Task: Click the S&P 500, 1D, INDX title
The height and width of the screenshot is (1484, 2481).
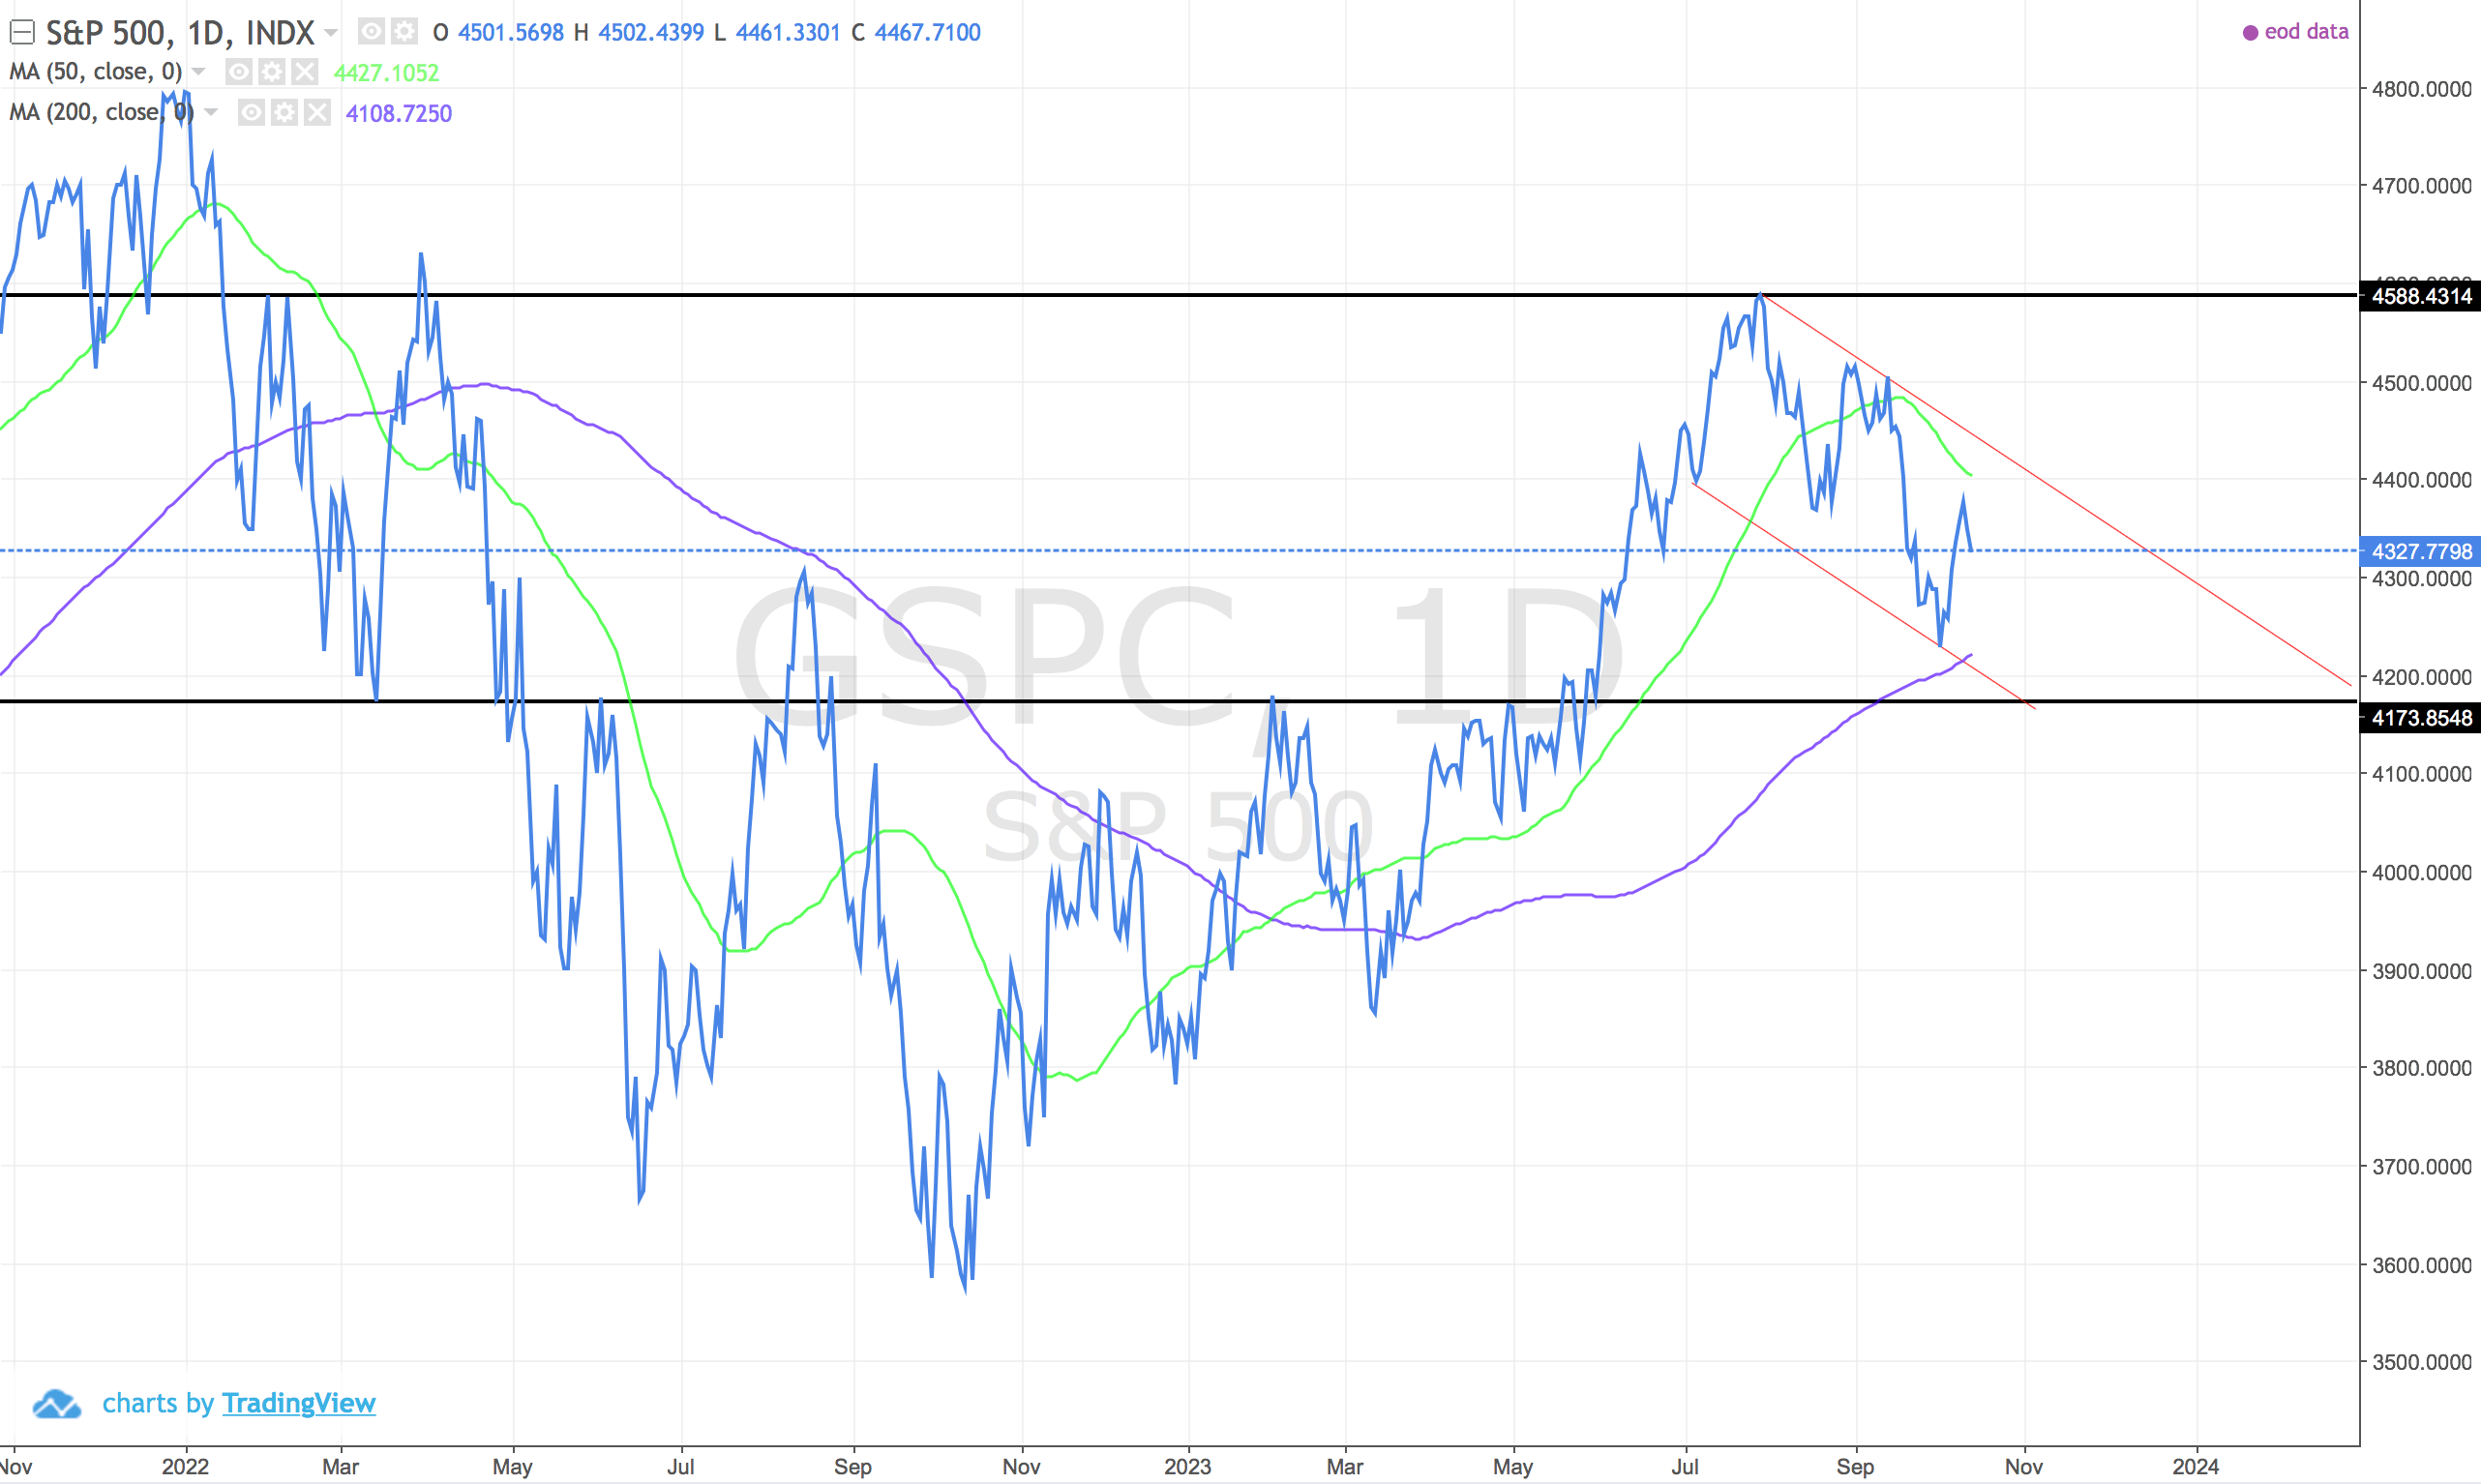Action: click(x=180, y=33)
